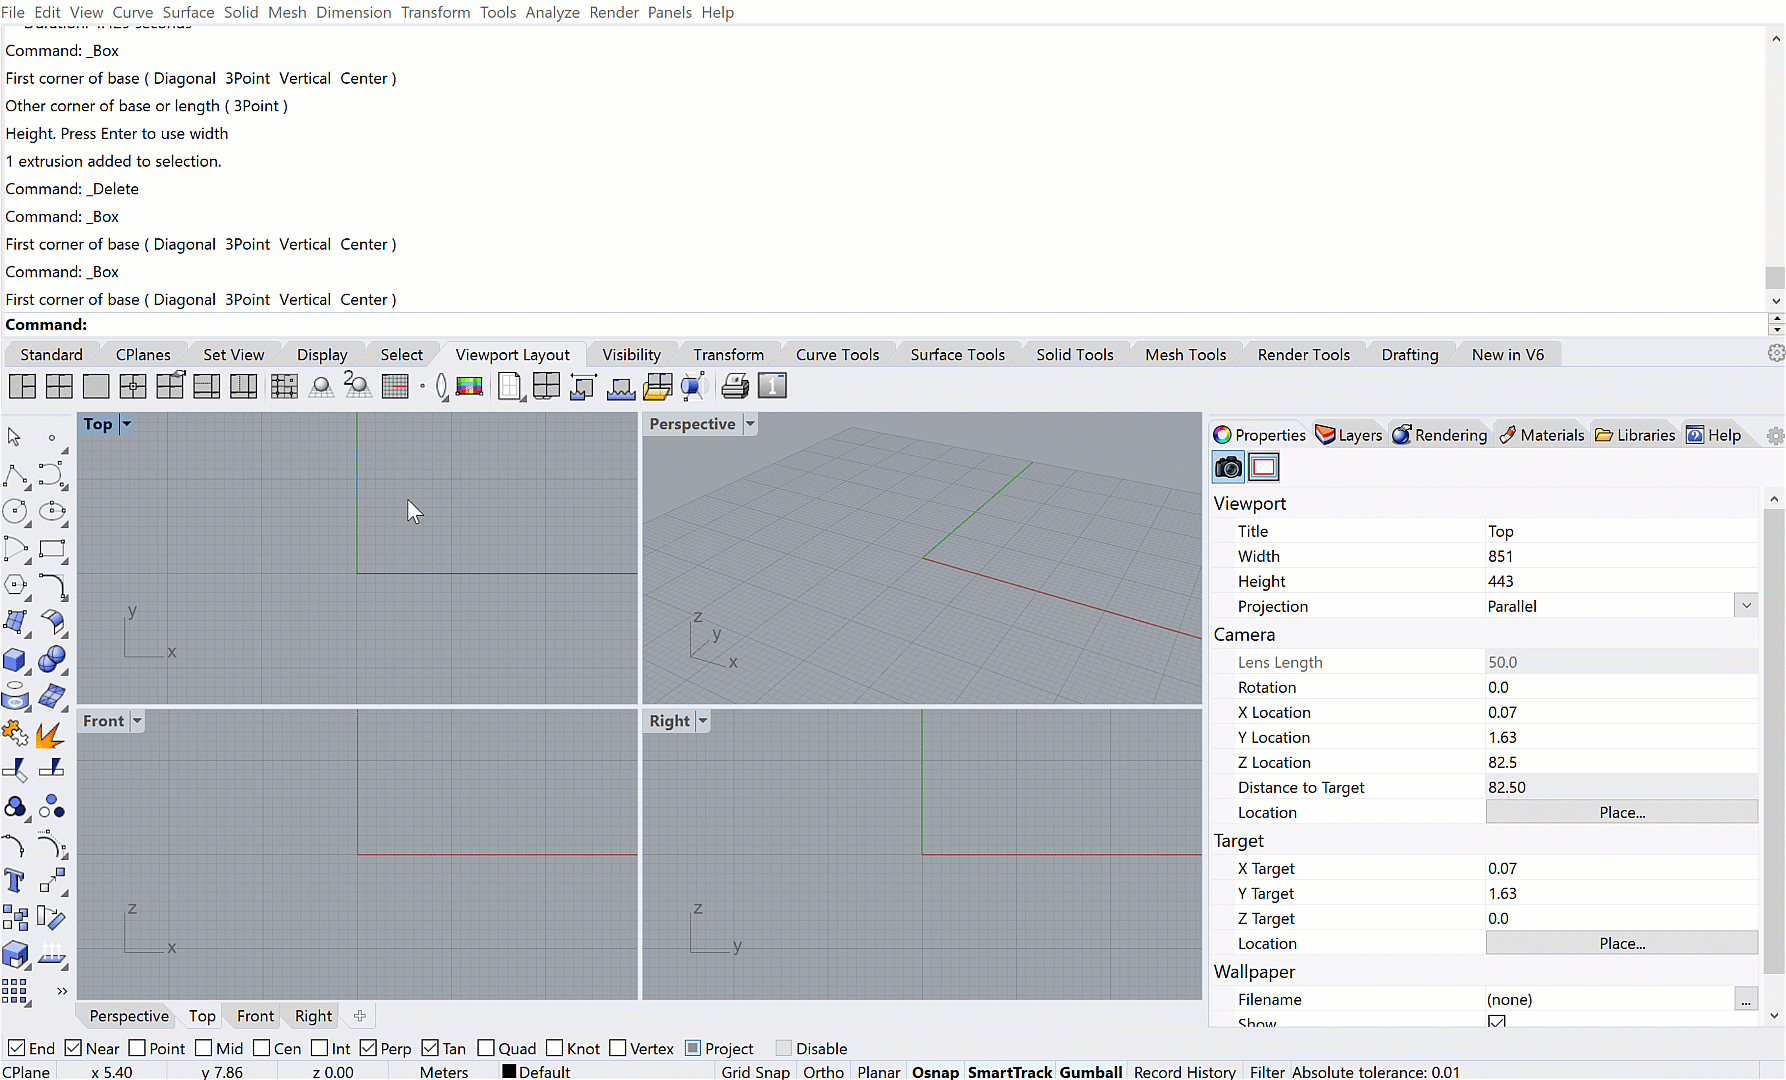Image resolution: width=1786 pixels, height=1080 pixels.
Task: Click the 4 Viewports layout icon
Action: 59,386
